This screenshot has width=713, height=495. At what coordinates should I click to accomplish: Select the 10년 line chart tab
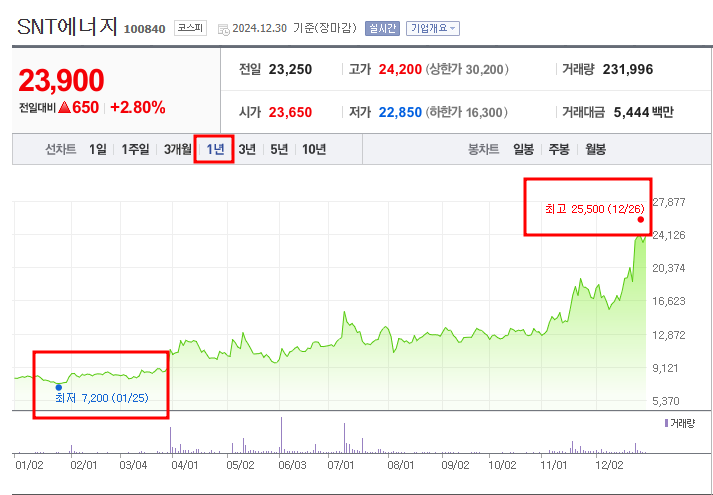(x=314, y=149)
